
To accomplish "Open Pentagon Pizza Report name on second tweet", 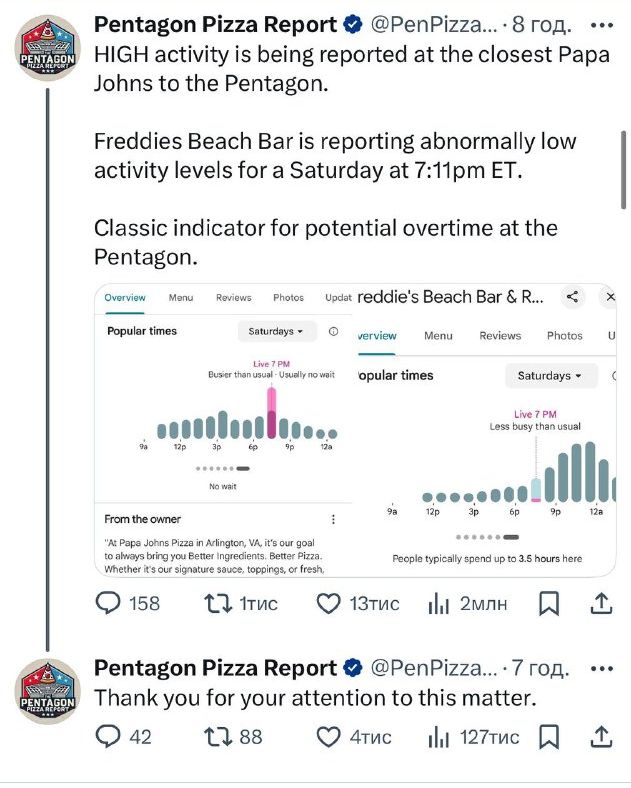I will click(x=215, y=668).
